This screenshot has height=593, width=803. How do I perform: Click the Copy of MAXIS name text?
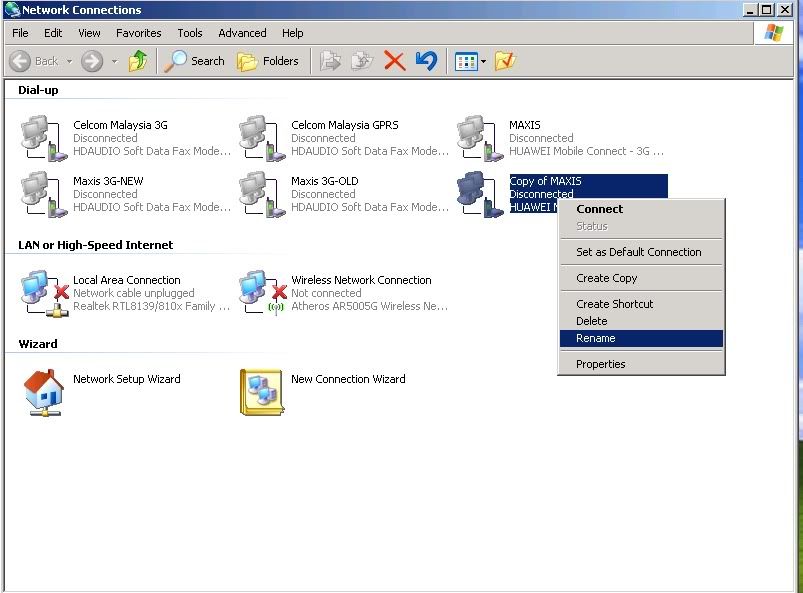[545, 181]
